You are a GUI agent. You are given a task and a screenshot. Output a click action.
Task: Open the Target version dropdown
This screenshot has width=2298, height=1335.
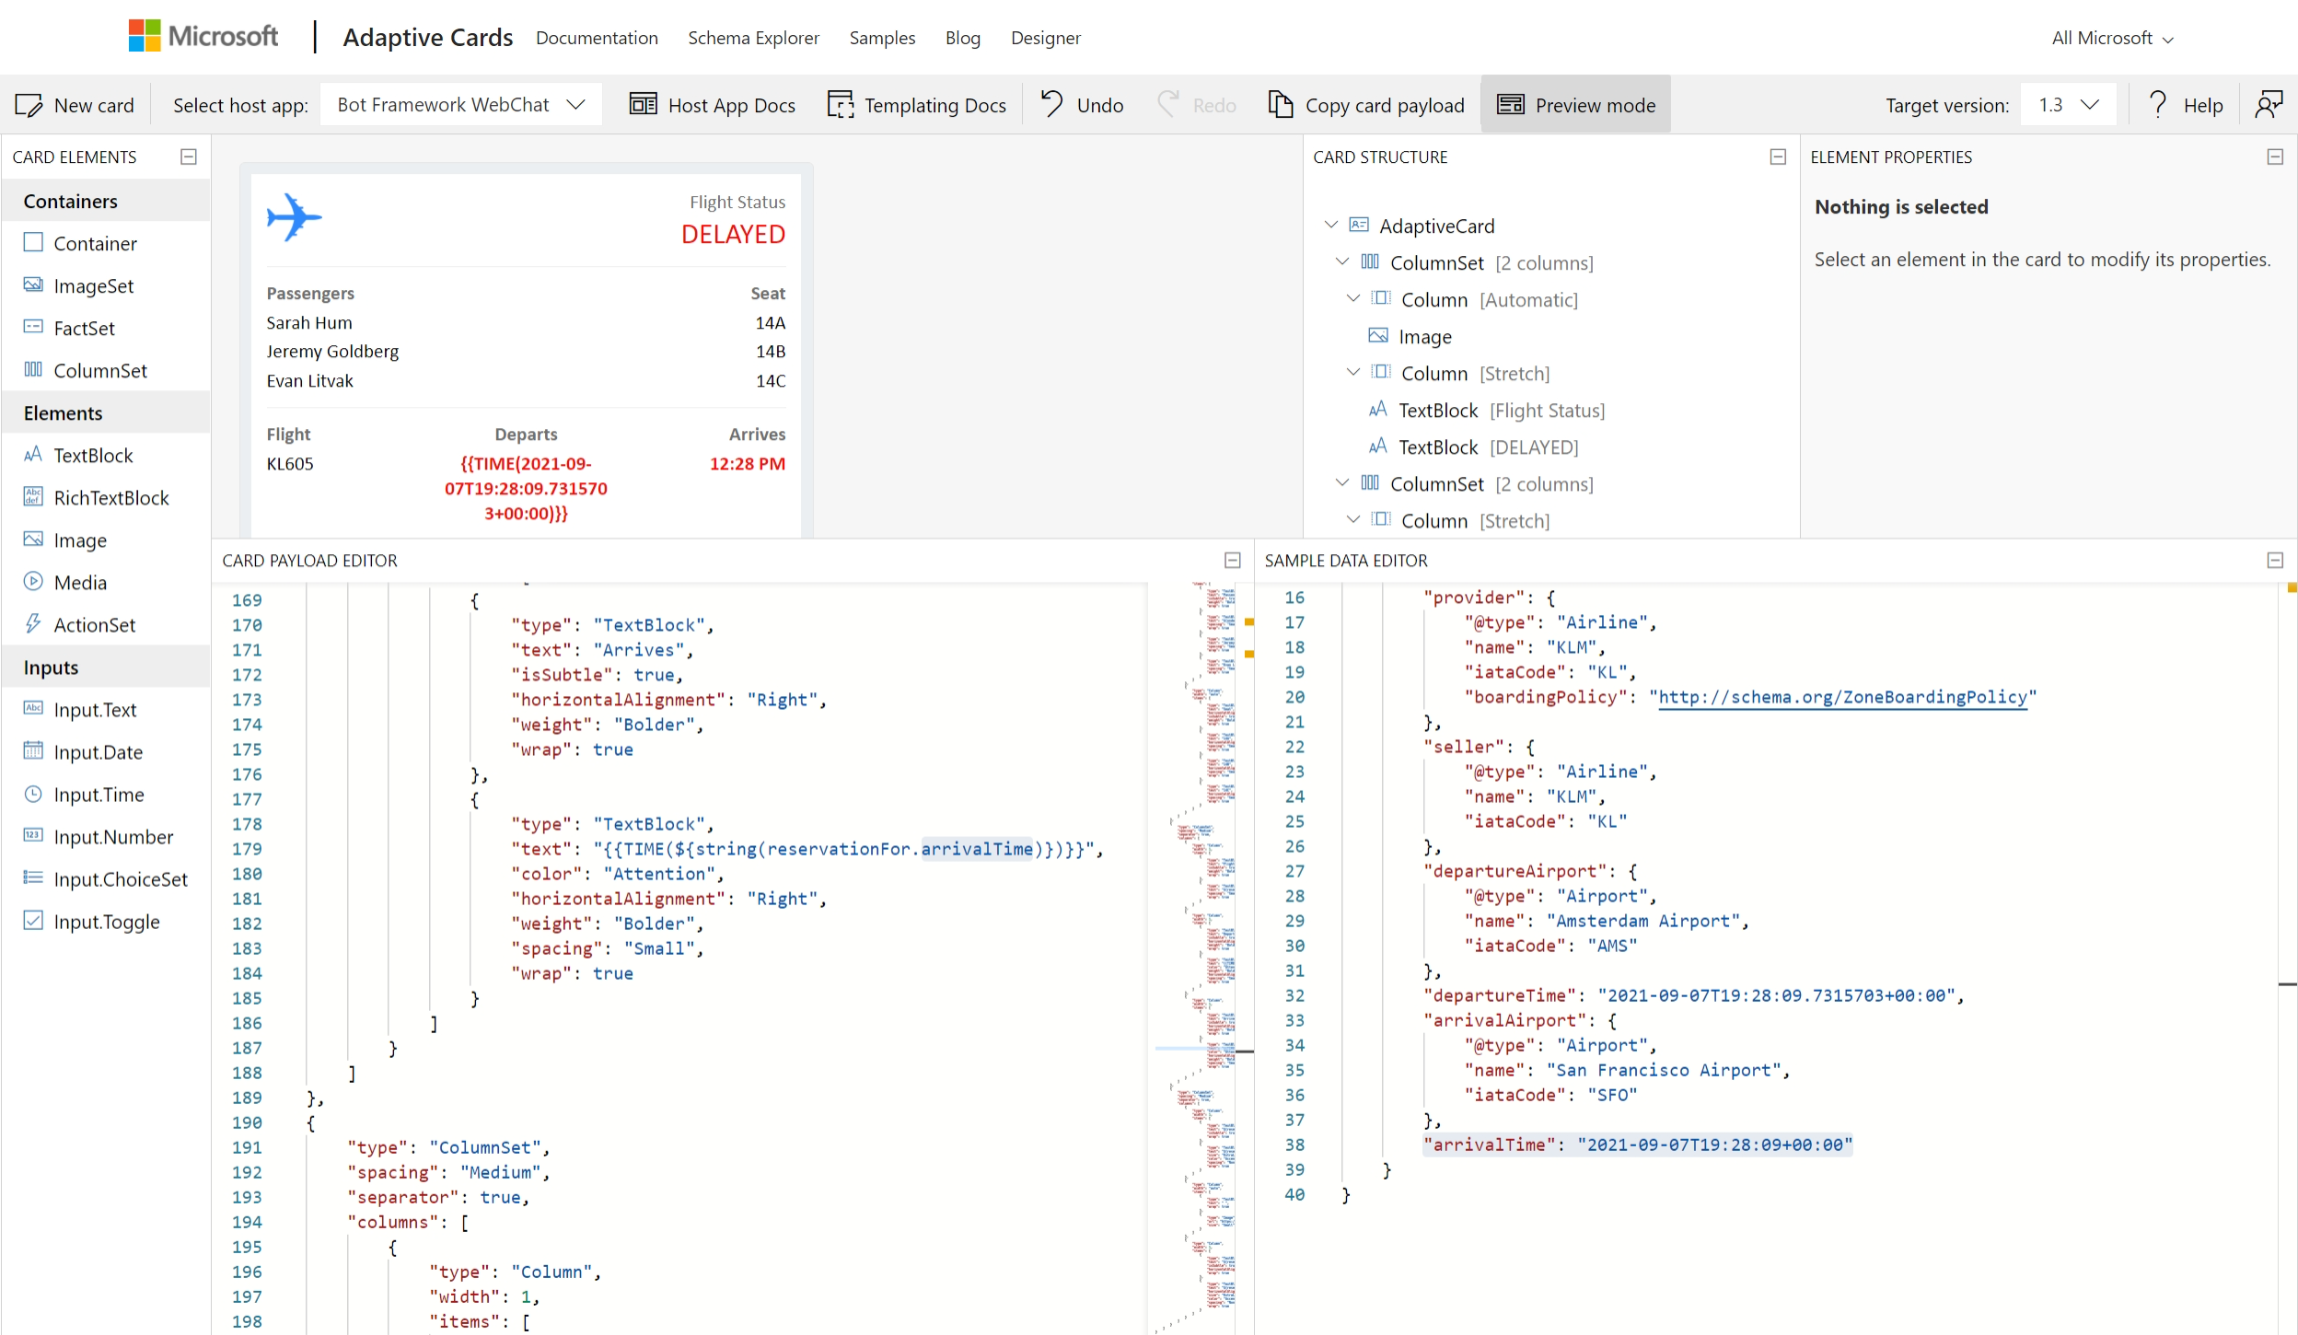[x=2068, y=105]
